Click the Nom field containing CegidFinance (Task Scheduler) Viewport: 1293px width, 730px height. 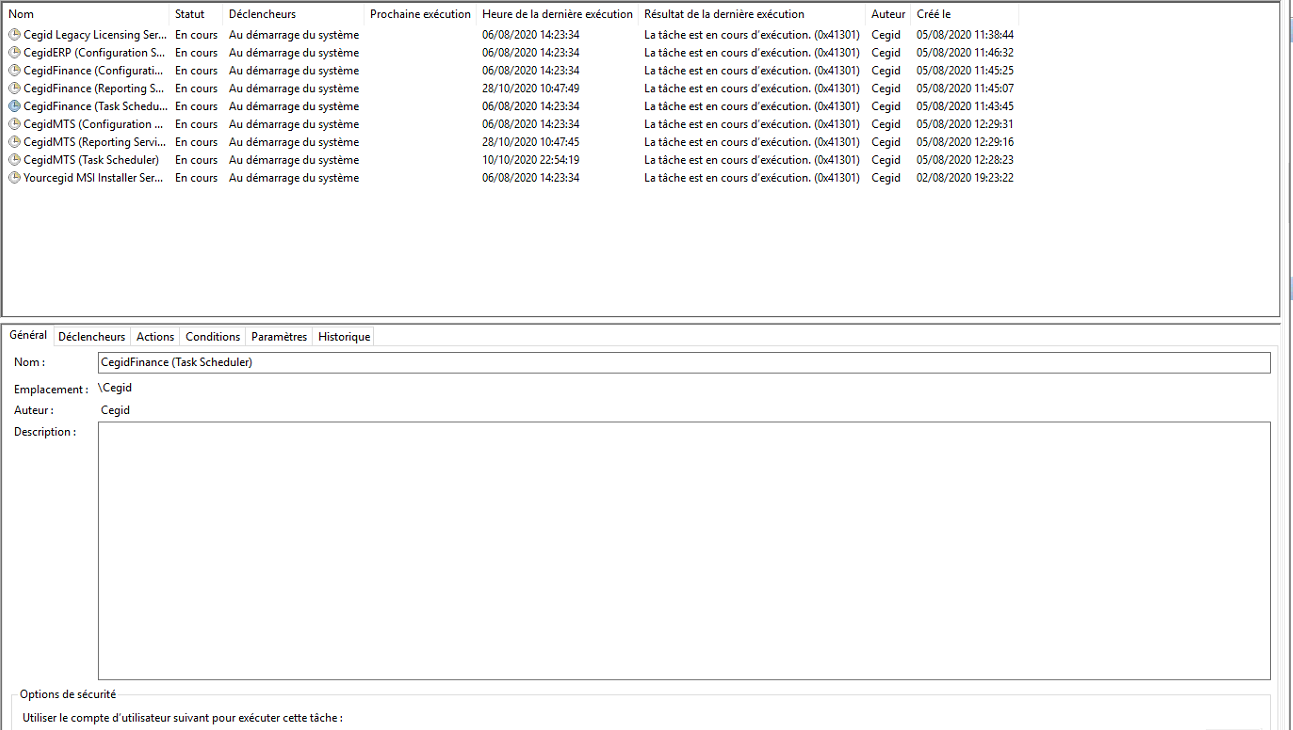[x=684, y=362]
